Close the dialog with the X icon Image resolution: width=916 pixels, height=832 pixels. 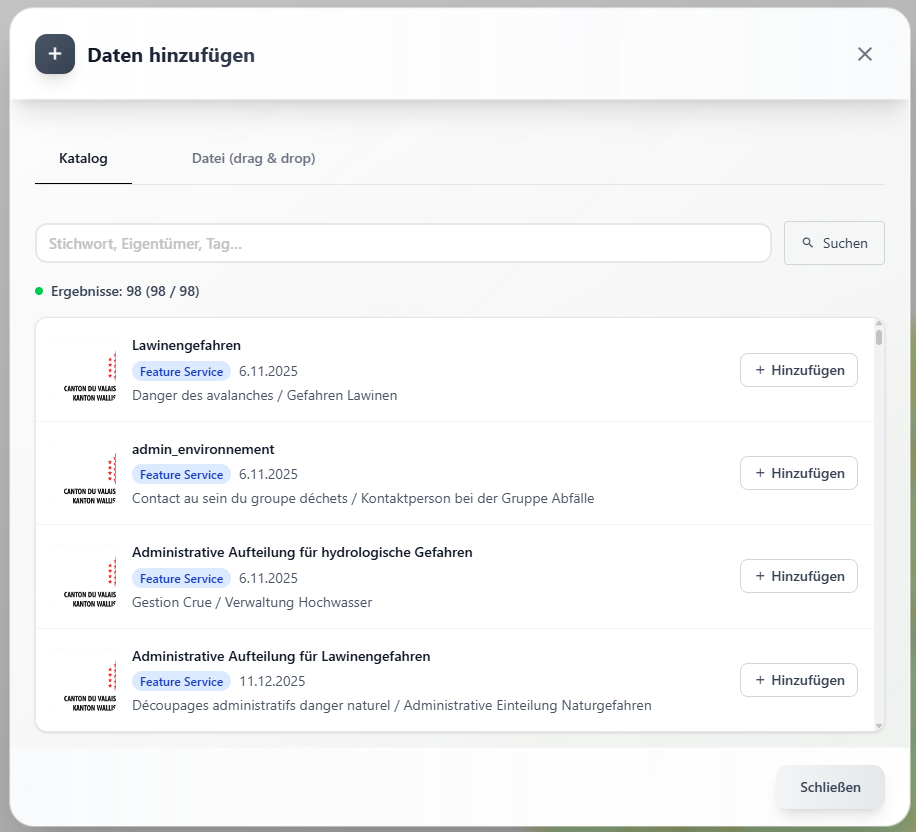click(x=865, y=54)
